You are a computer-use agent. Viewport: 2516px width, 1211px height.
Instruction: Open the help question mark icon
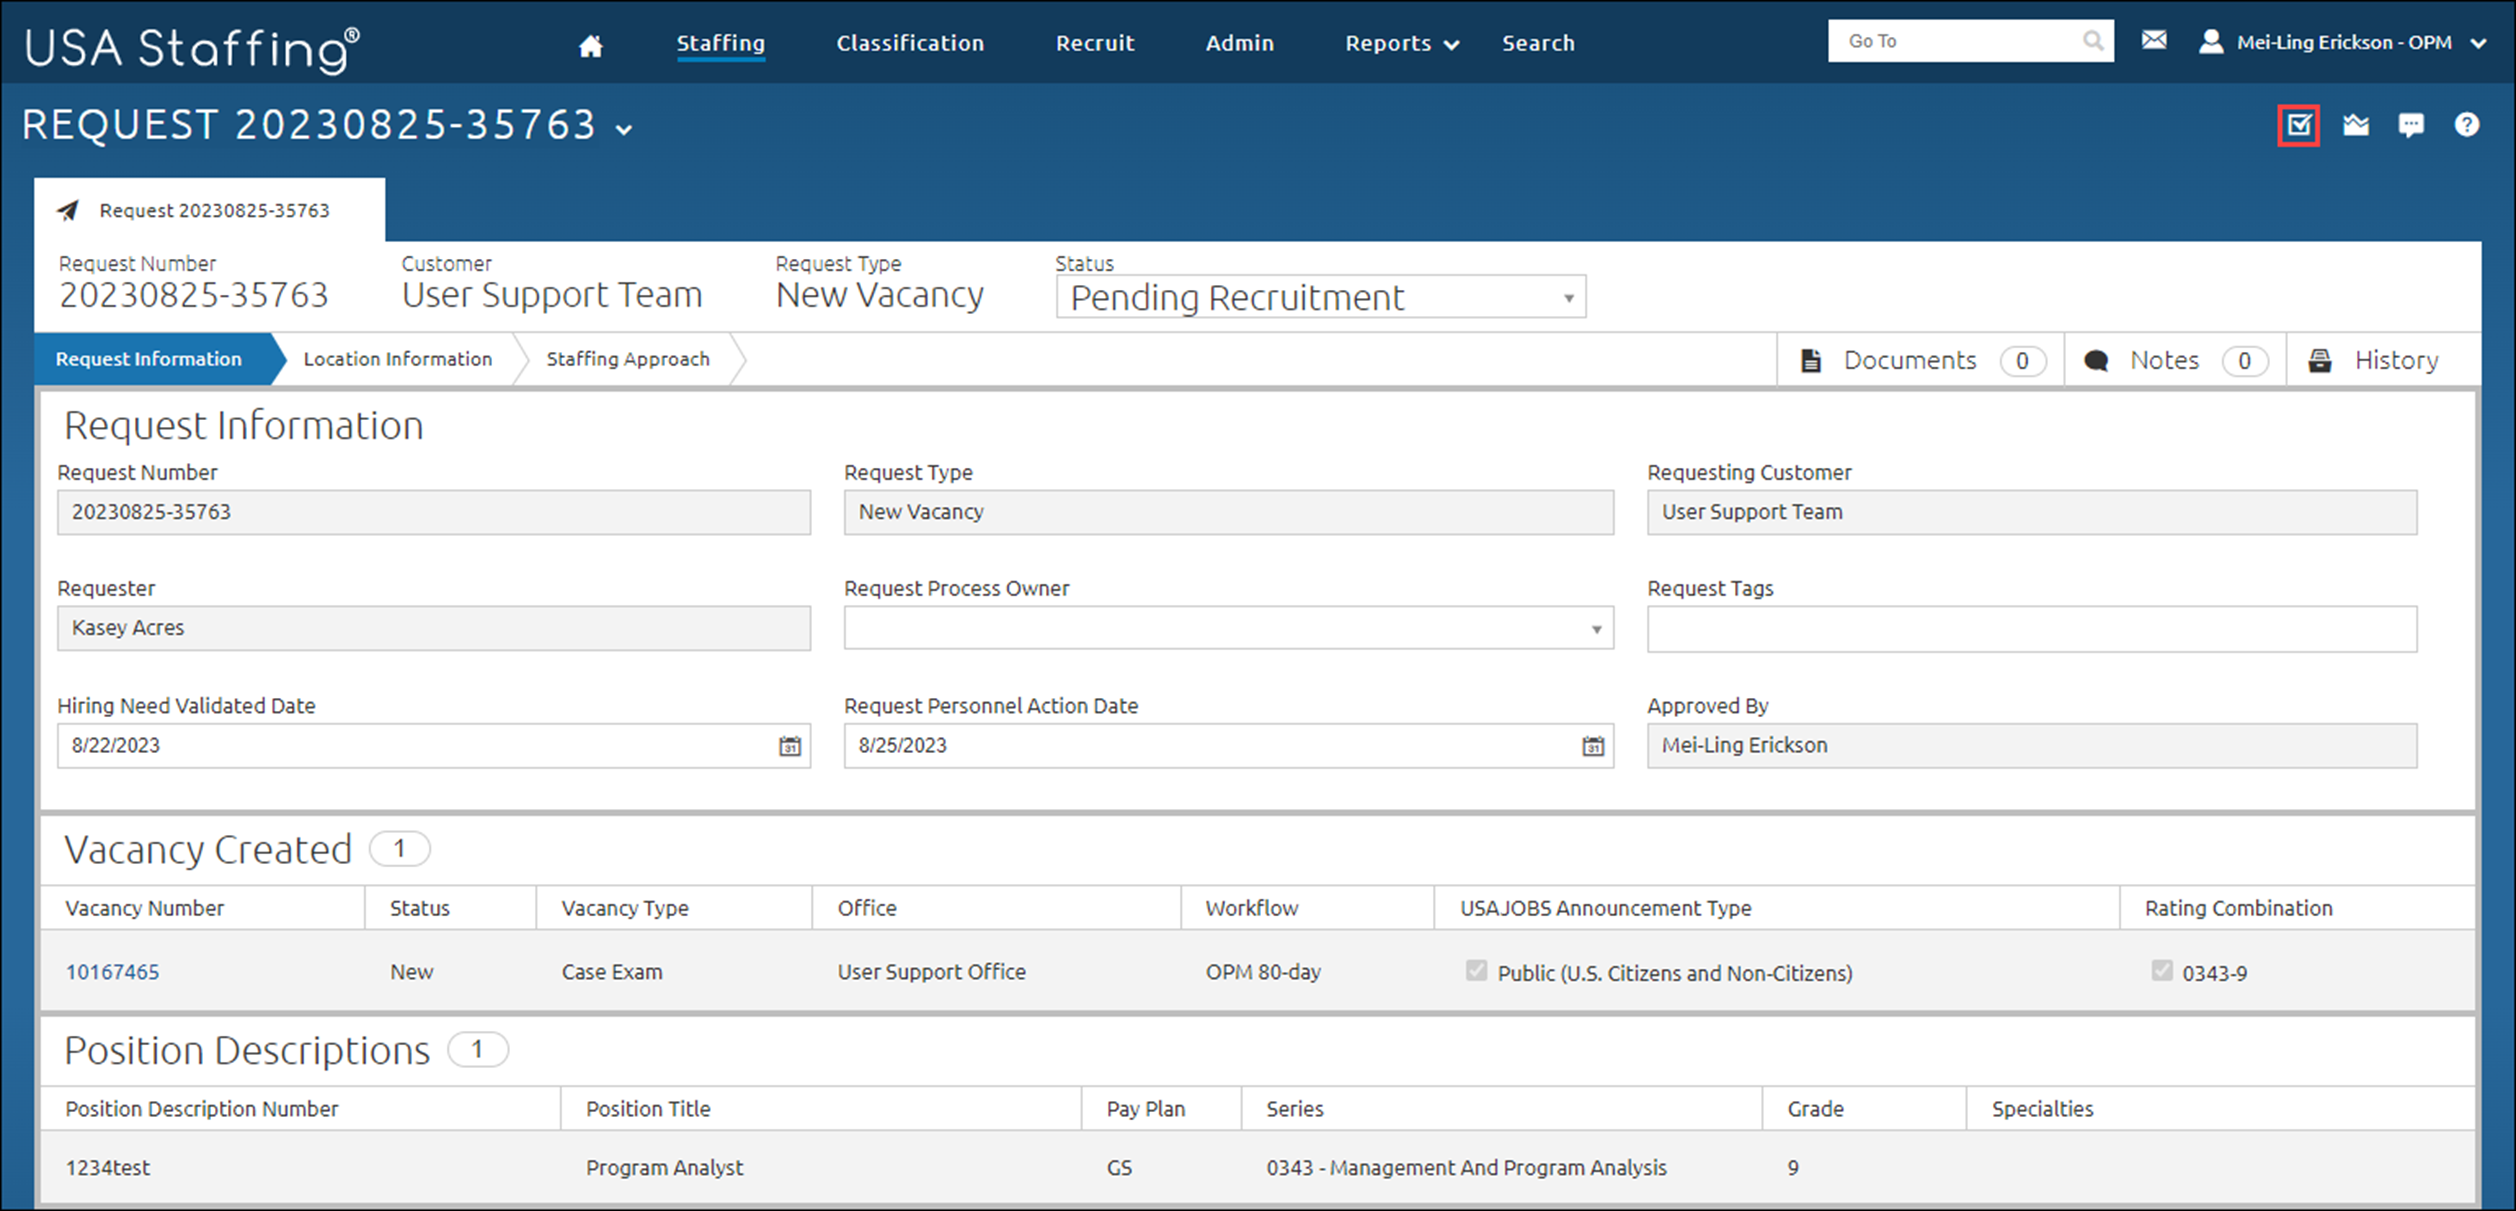point(2467,125)
